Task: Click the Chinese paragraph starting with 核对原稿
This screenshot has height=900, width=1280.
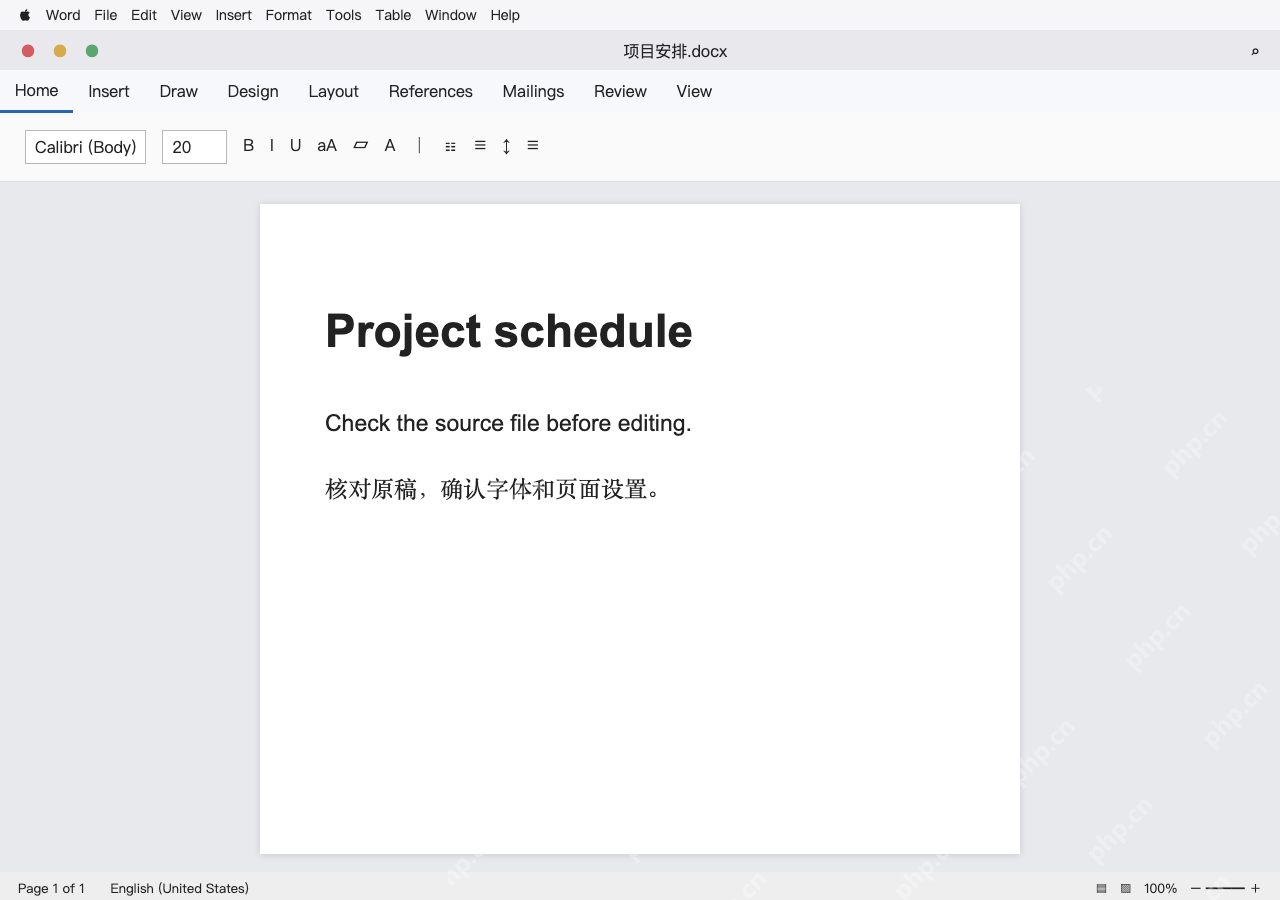Action: [494, 489]
